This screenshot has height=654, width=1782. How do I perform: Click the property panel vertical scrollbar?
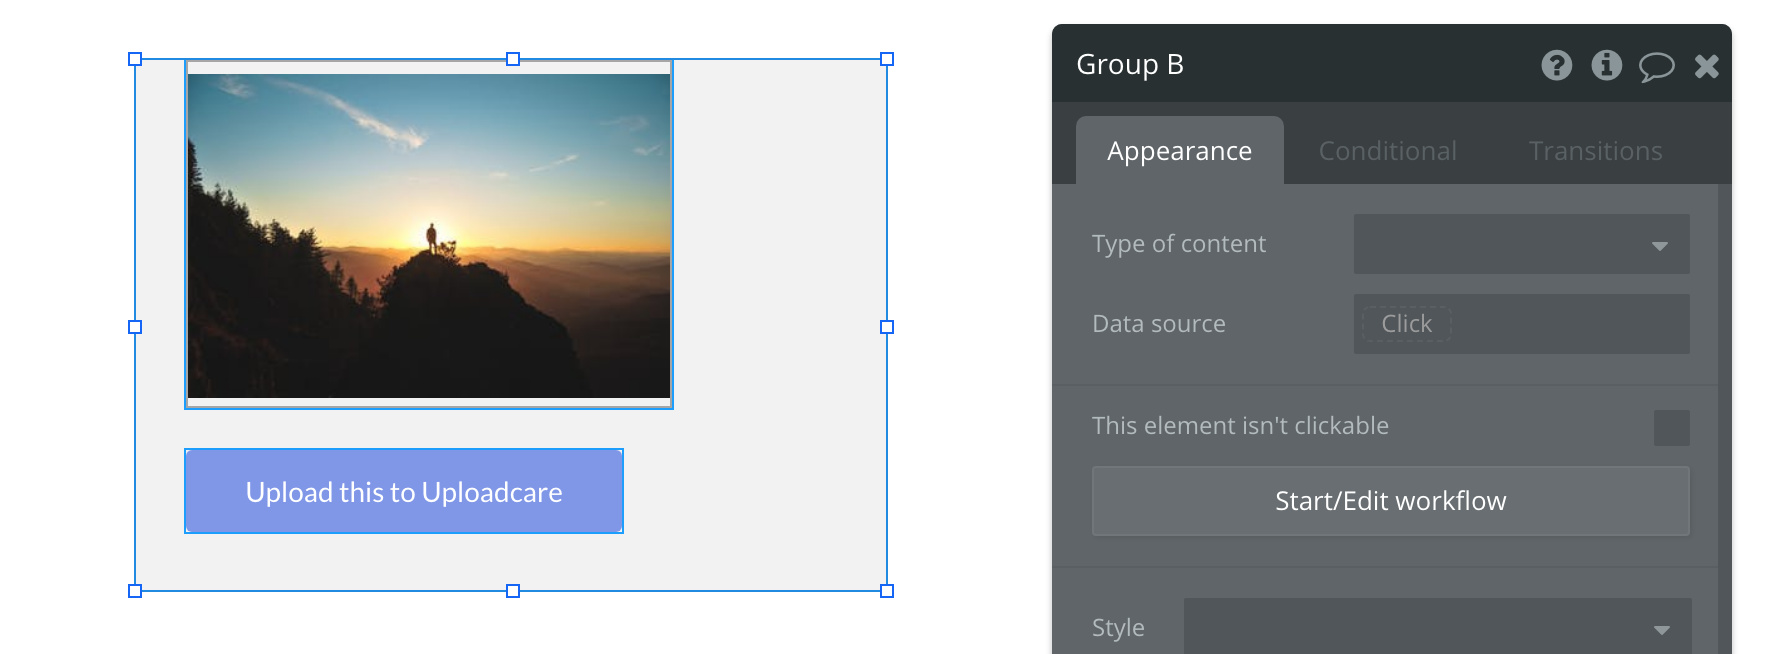[x=1725, y=419]
